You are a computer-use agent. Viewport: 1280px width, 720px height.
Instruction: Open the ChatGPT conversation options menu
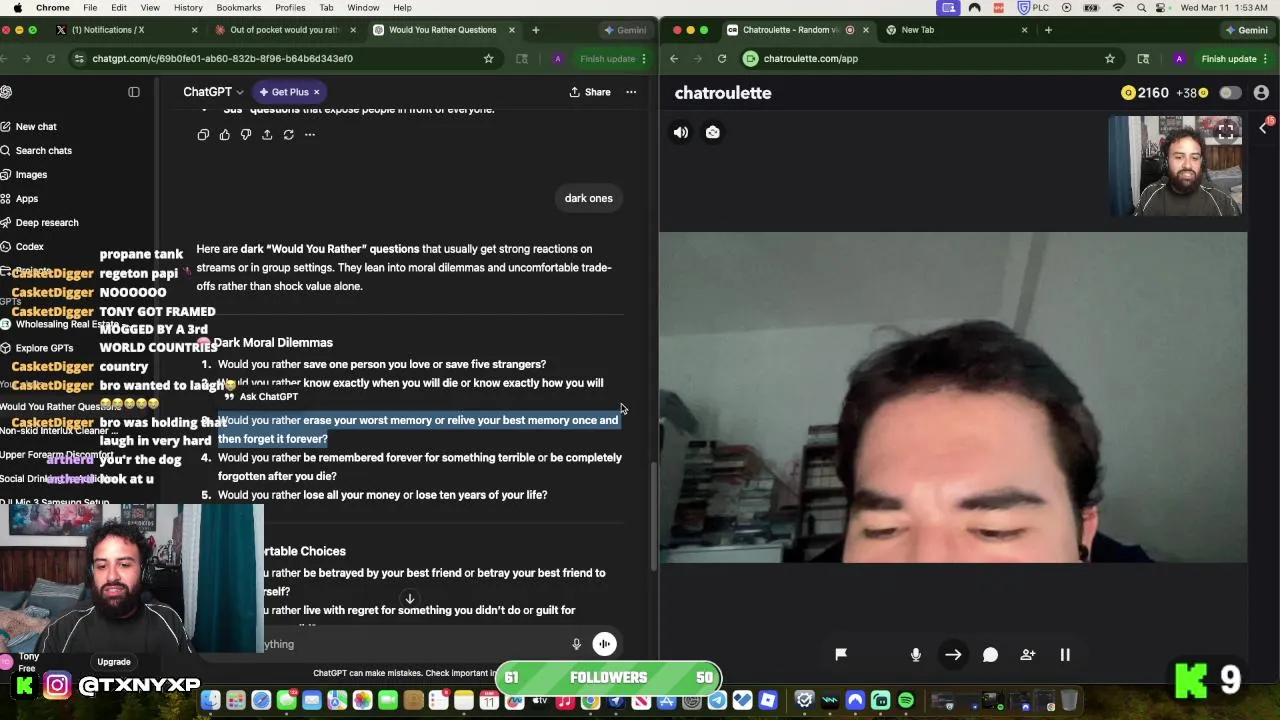click(631, 92)
